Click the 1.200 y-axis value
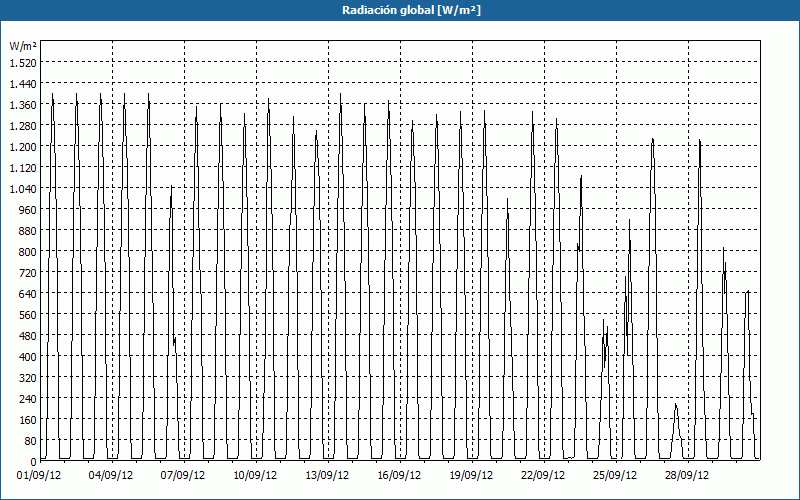800x500 pixels. coord(23,146)
